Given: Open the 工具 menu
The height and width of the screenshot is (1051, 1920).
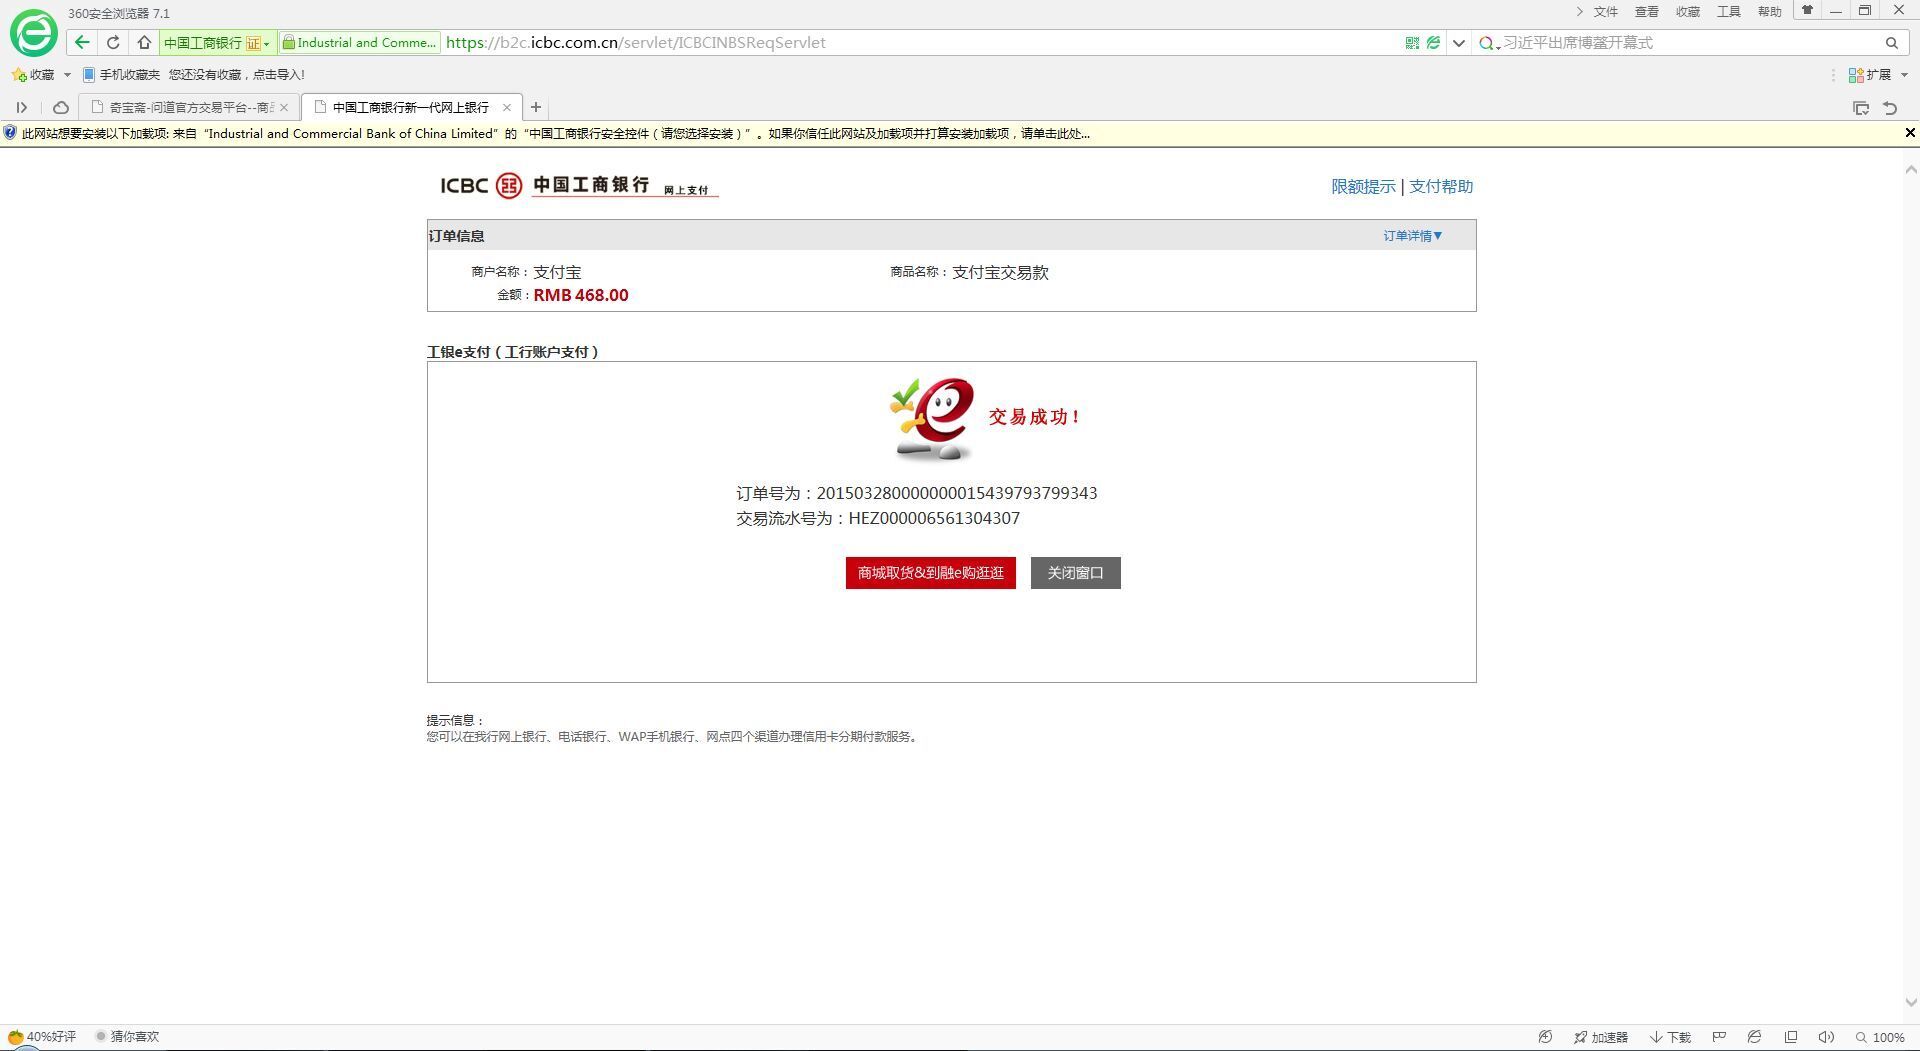Looking at the screenshot, I should click(x=1728, y=12).
